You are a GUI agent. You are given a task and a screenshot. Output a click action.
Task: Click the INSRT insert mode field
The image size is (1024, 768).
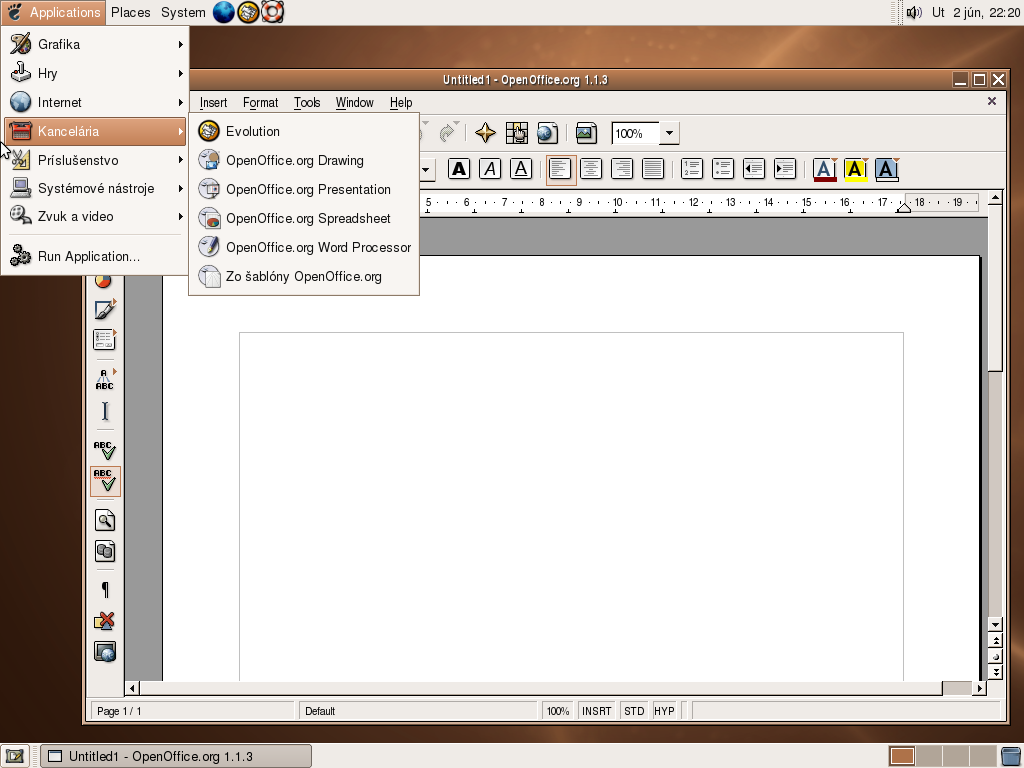tap(597, 711)
